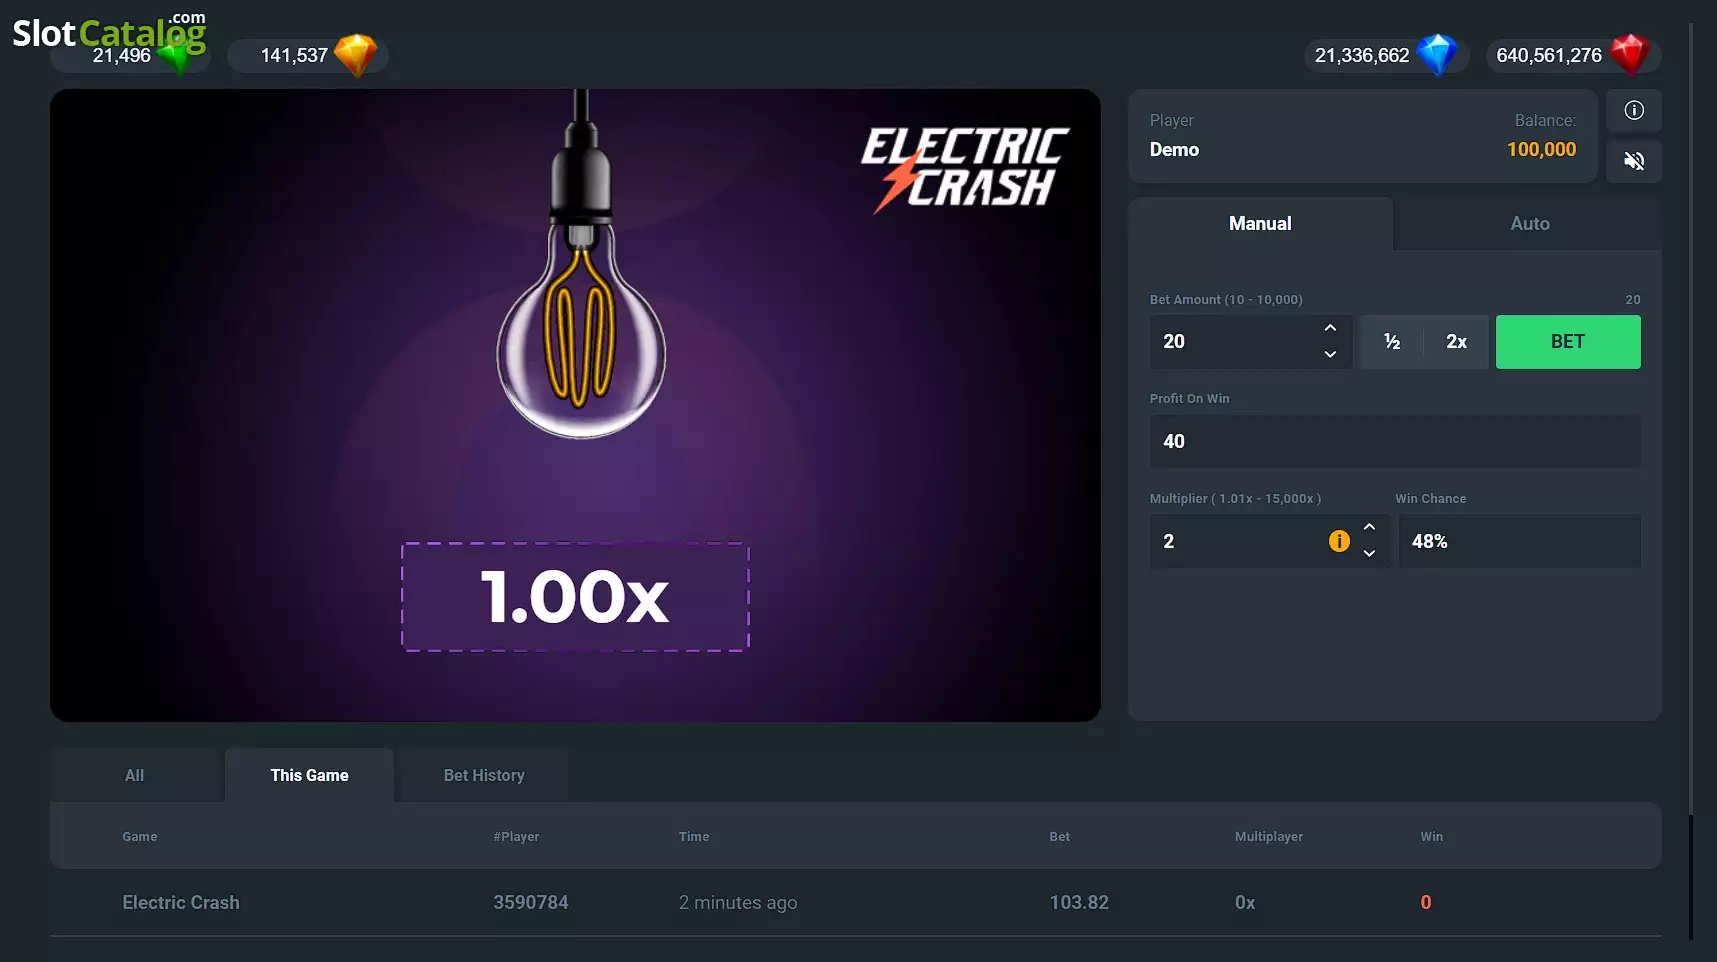Double the bet with 2x button

(x=1456, y=342)
